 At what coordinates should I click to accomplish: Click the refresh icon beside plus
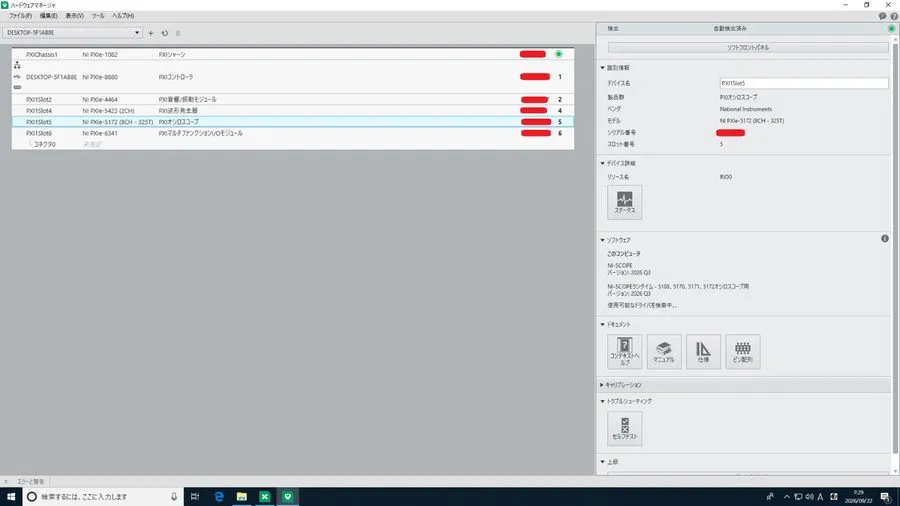click(165, 33)
